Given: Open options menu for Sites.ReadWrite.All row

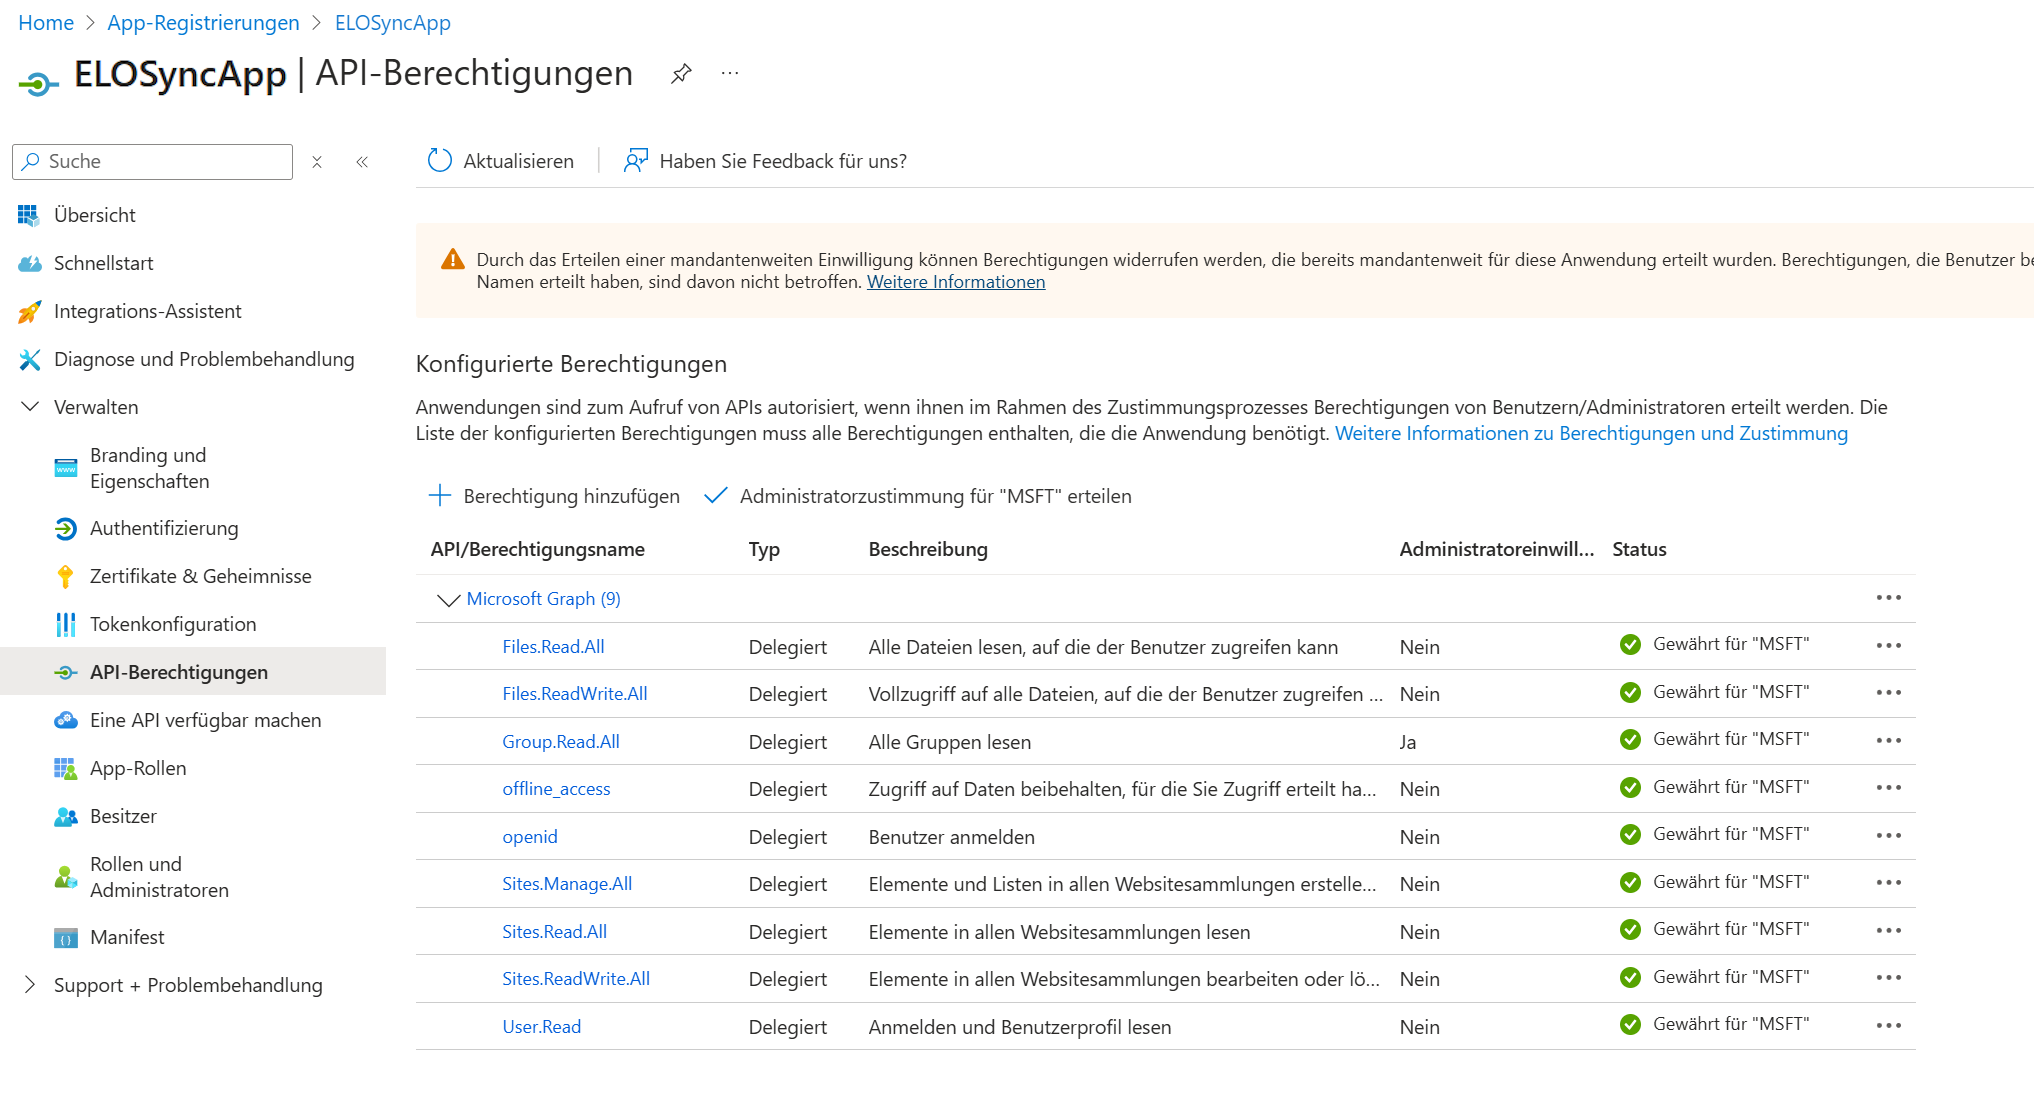Looking at the screenshot, I should point(1888,978).
